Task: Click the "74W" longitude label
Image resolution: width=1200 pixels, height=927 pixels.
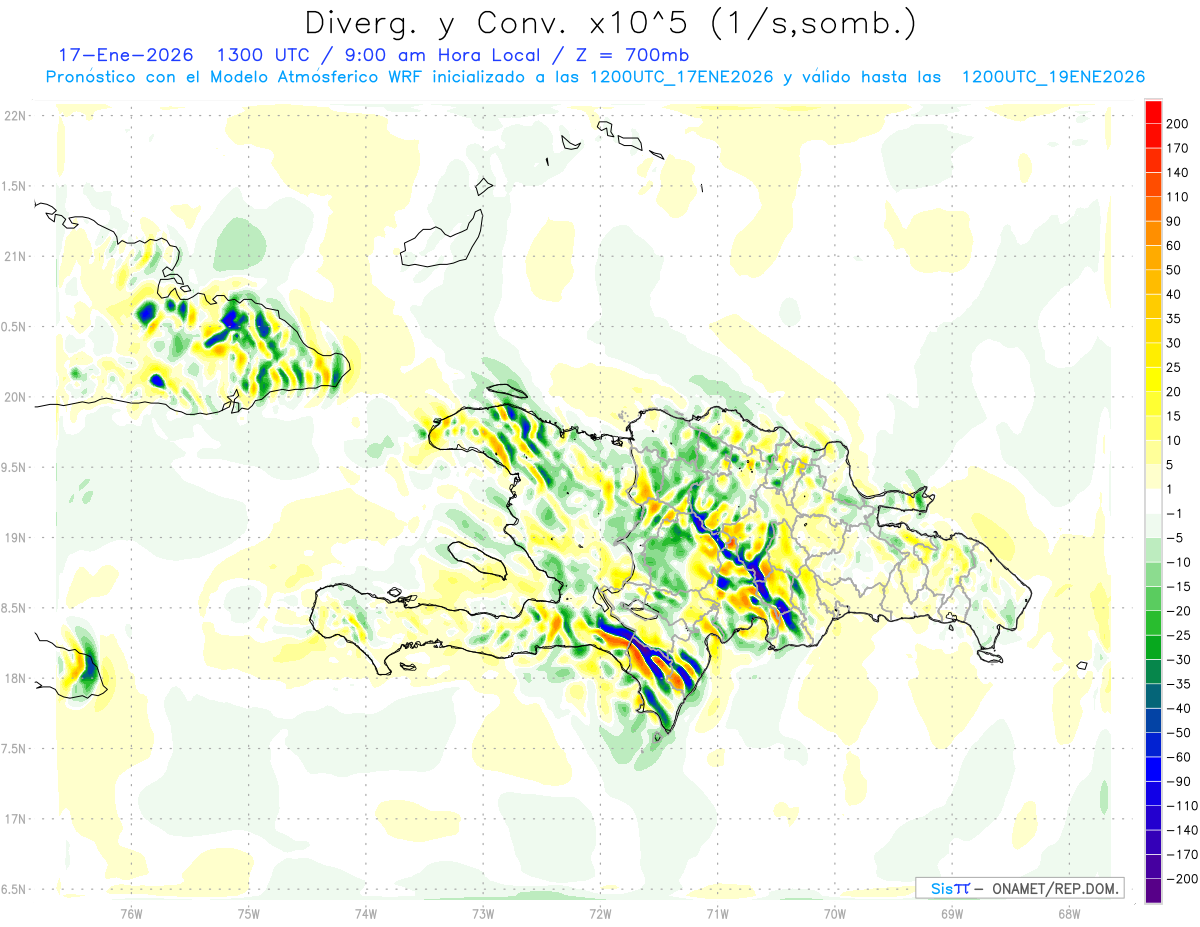Action: point(366,913)
